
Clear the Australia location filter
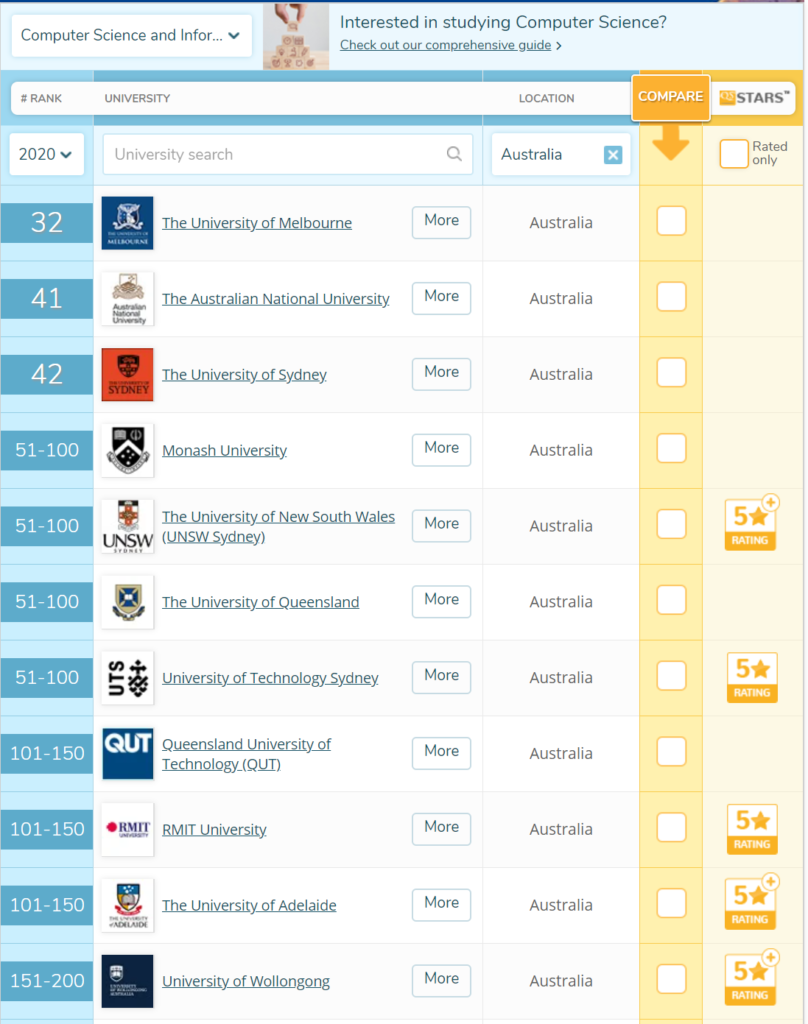pos(613,155)
